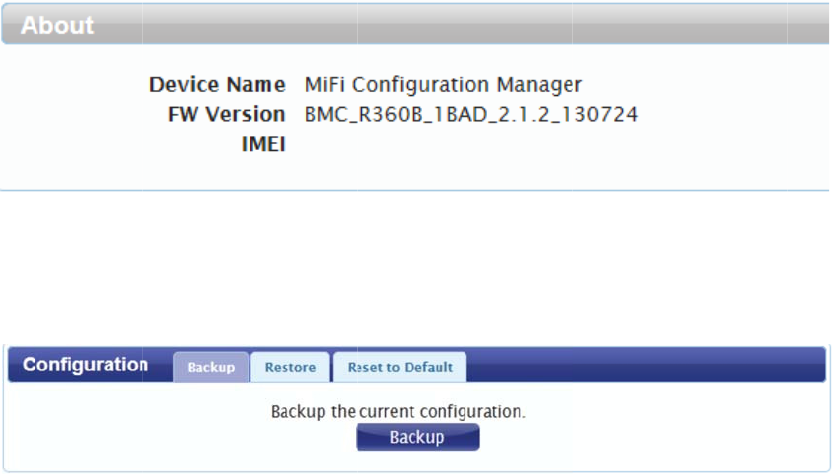Screen dimensions: 834x474
Task: Select the Reset to Default tab
Action: tap(399, 367)
